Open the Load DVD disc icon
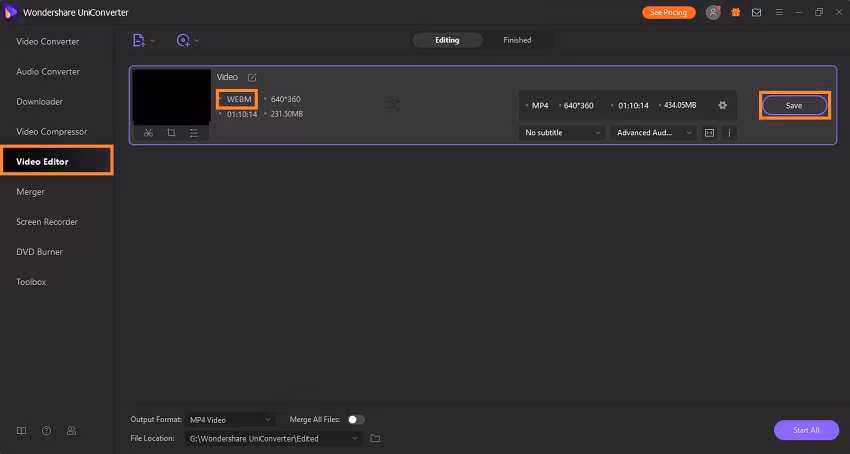850x454 pixels. click(x=183, y=40)
